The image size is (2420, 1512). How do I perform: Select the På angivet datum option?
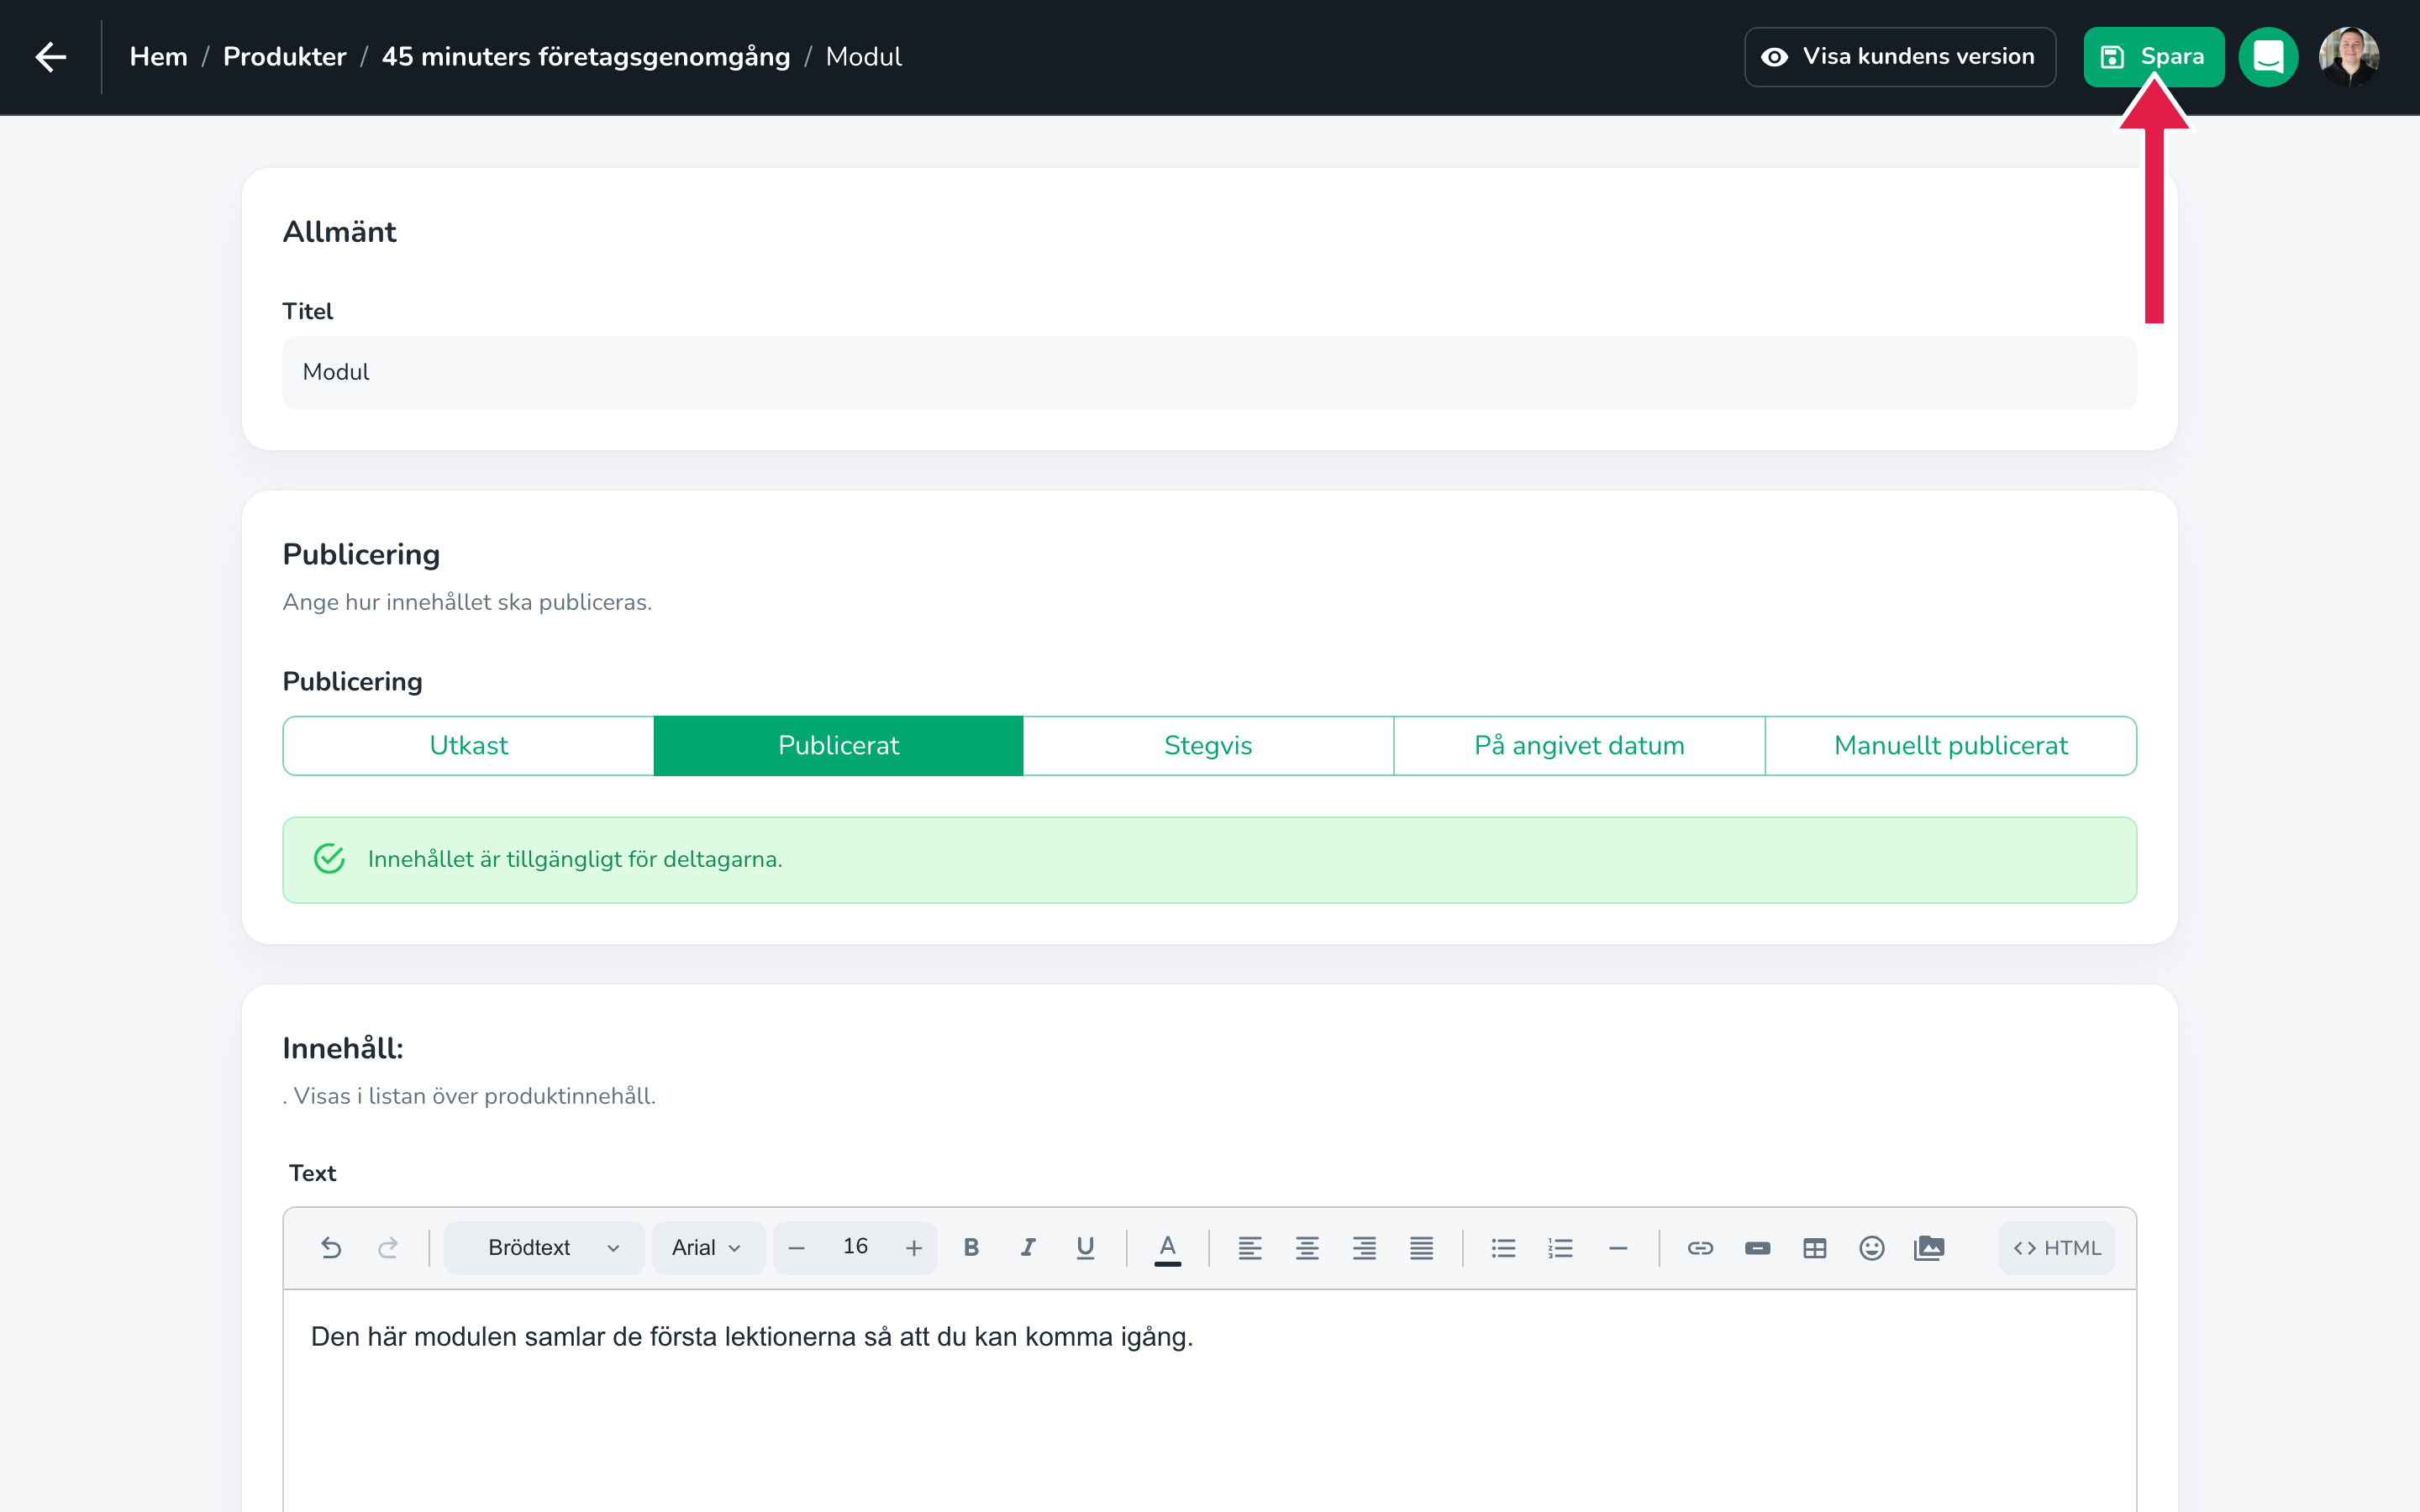1579,745
